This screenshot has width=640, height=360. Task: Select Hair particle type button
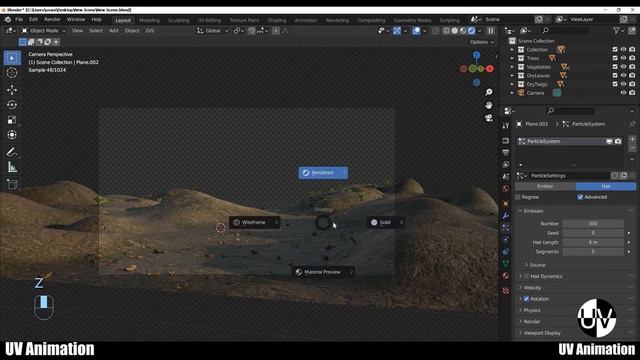(x=606, y=186)
